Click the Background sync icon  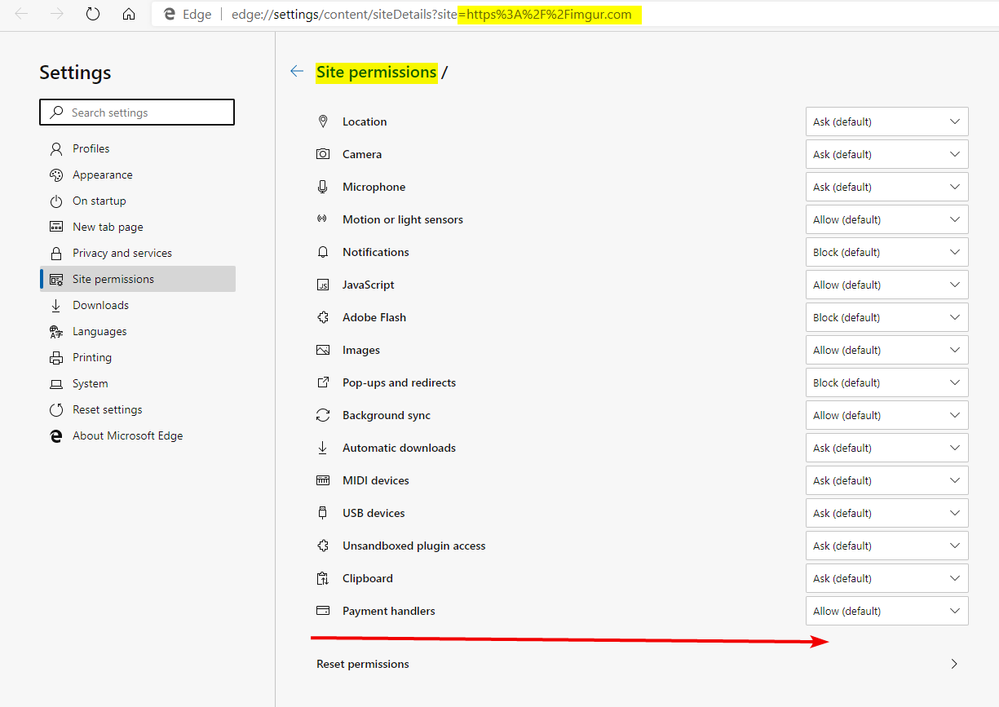point(323,415)
